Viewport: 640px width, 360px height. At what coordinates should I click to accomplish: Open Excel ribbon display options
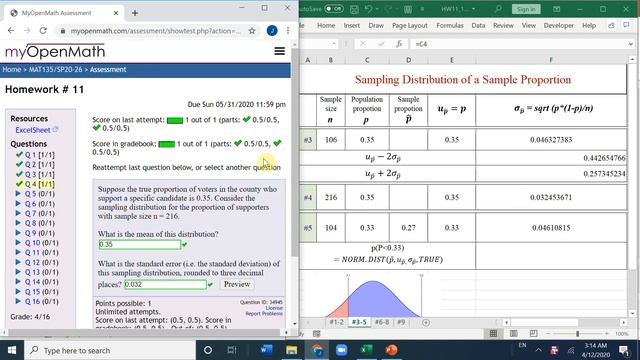[x=556, y=9]
